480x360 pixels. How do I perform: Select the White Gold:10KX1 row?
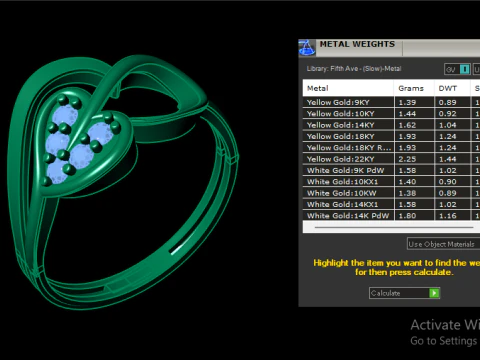(391, 182)
